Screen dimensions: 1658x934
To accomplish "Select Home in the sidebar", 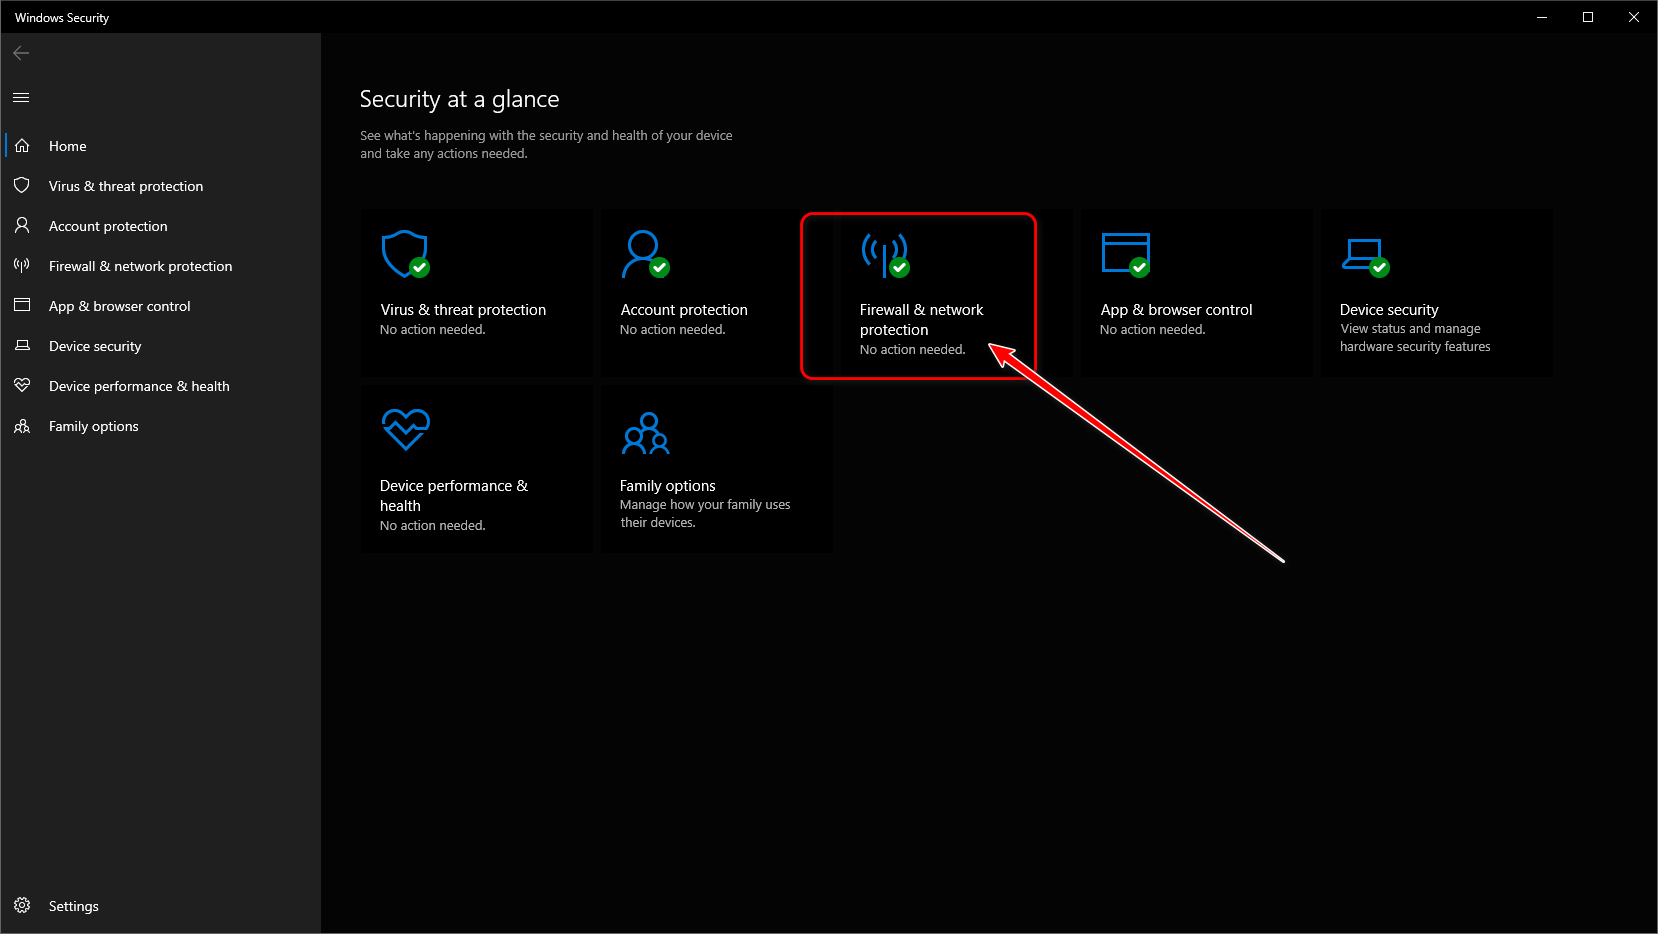I will [x=68, y=146].
